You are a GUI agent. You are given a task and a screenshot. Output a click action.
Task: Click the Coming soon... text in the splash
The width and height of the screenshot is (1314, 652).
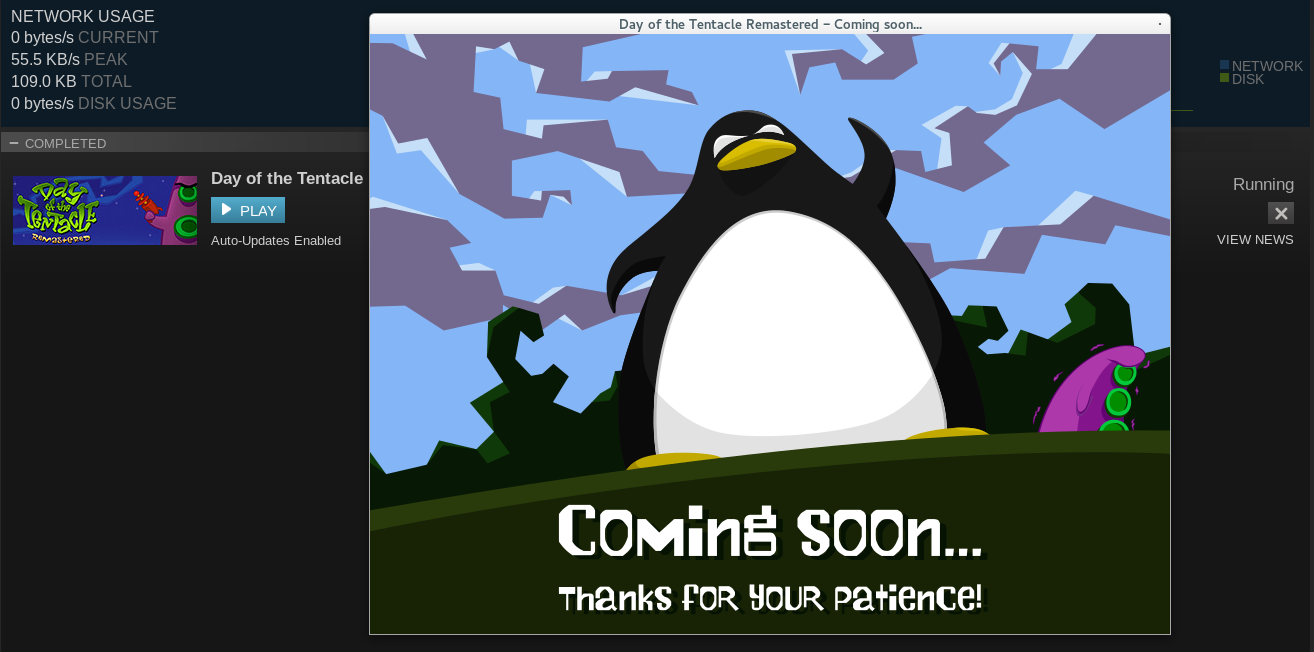771,531
